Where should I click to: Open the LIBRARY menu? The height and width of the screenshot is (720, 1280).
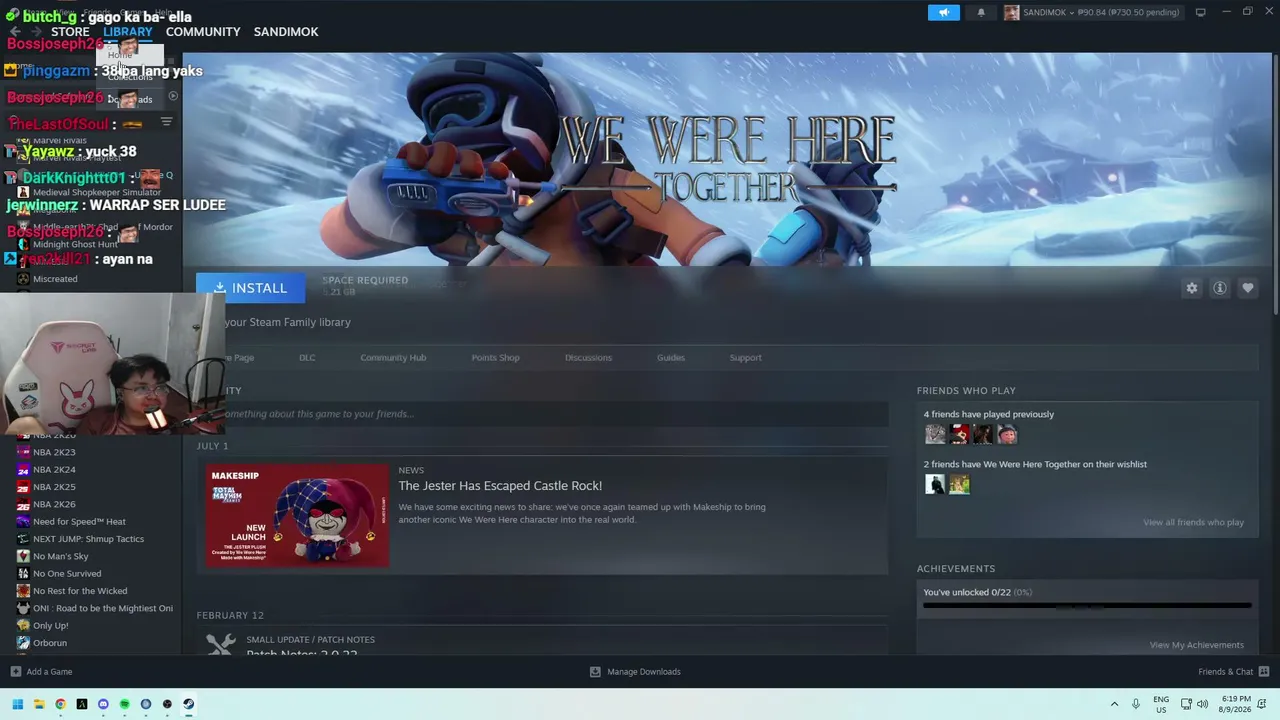(x=128, y=32)
